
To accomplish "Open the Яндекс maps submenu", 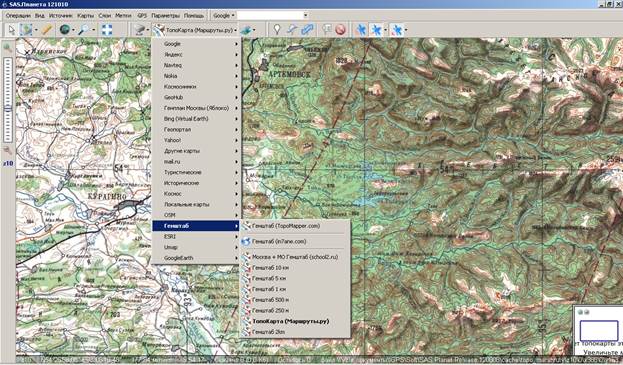I will tap(196, 54).
